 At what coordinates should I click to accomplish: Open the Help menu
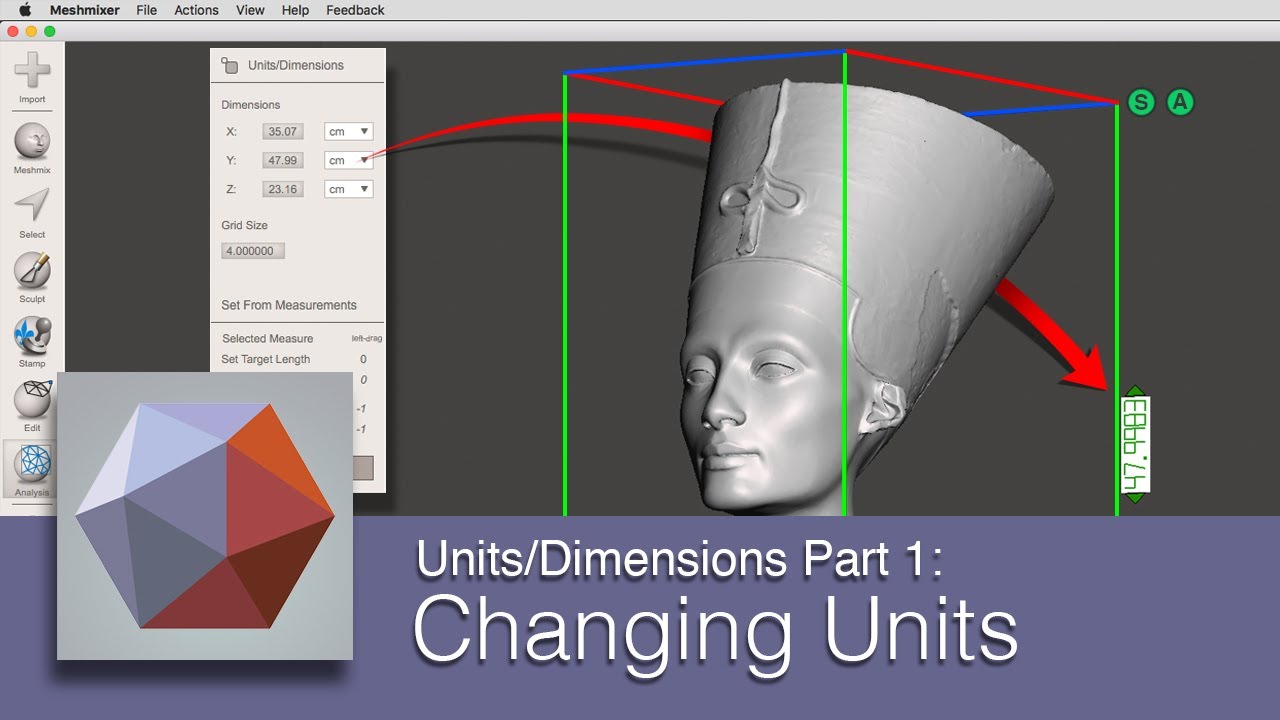(x=295, y=10)
